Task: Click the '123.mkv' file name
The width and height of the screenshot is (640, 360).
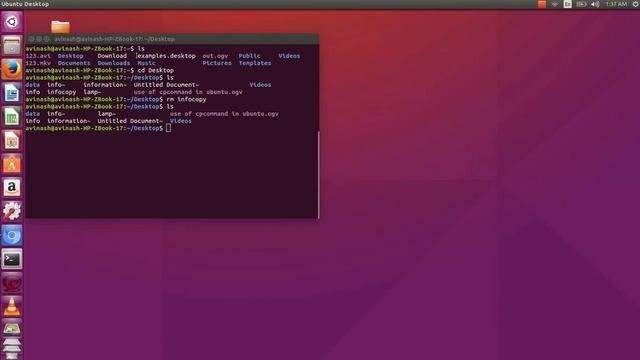Action: tap(38, 63)
